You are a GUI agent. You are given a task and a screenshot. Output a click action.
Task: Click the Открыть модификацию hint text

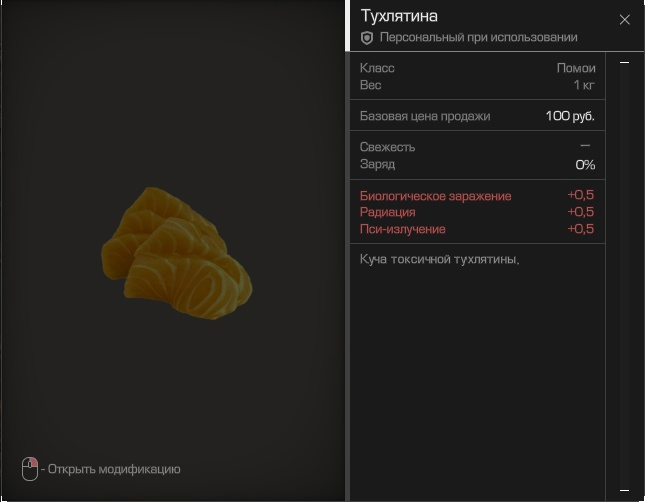pos(114,469)
